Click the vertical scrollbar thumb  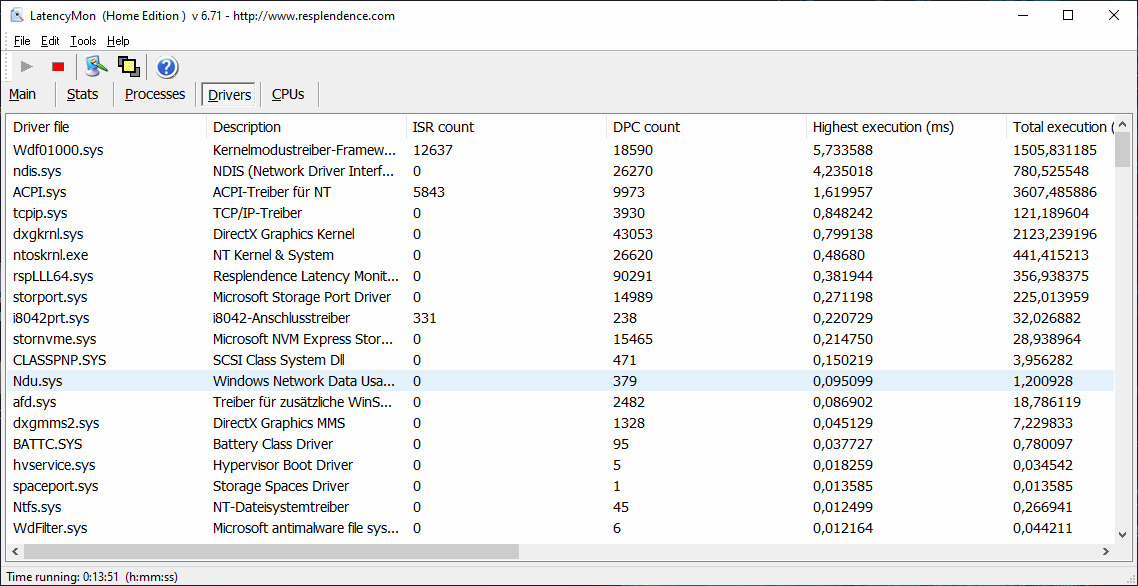[1123, 150]
